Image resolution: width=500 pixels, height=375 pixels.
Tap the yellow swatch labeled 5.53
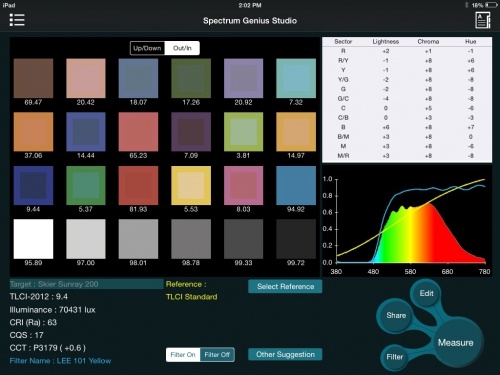point(191,185)
